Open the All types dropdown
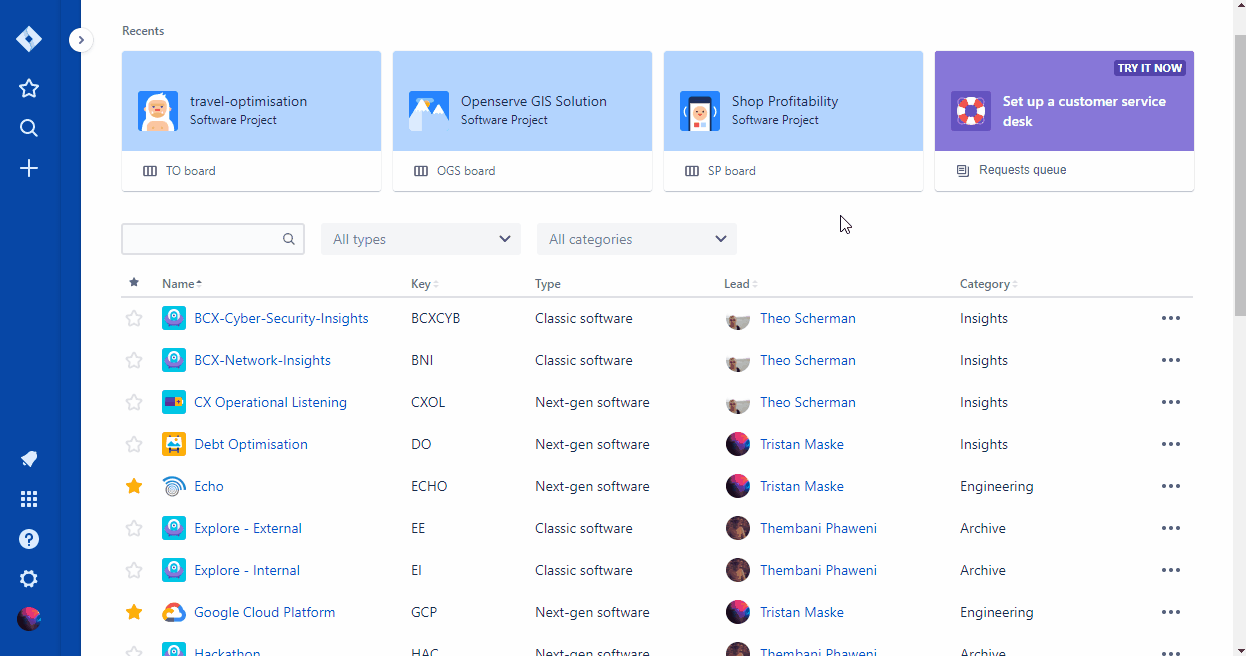1246x656 pixels. (421, 239)
